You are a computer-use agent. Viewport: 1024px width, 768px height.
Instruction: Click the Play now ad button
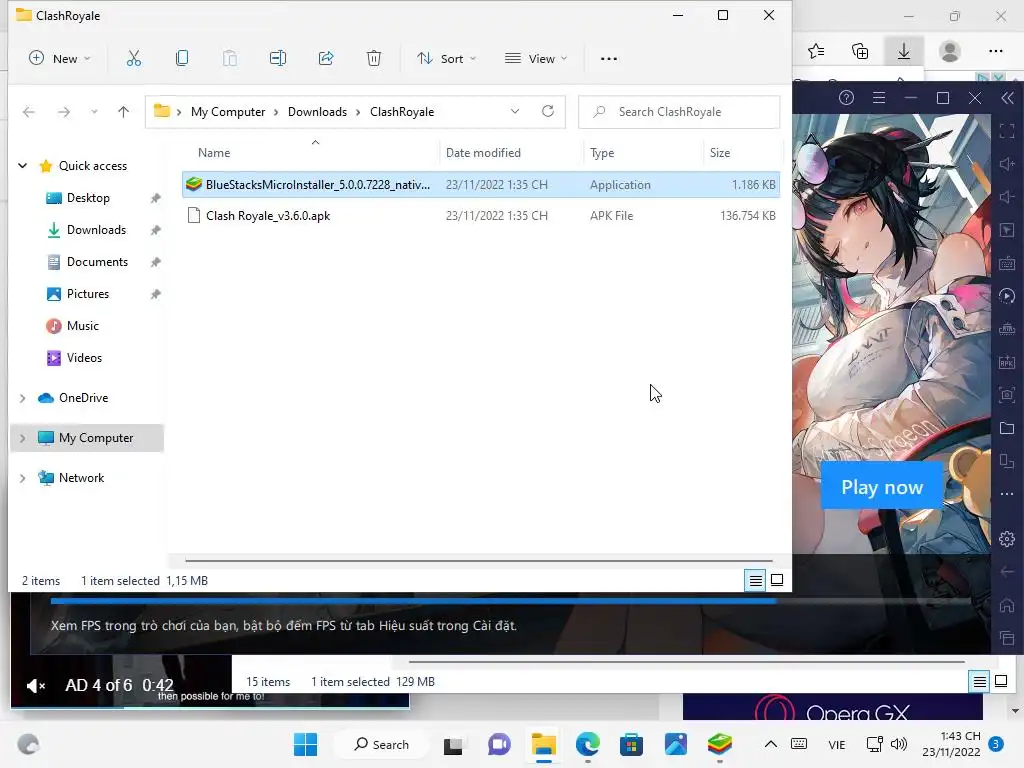click(x=882, y=487)
